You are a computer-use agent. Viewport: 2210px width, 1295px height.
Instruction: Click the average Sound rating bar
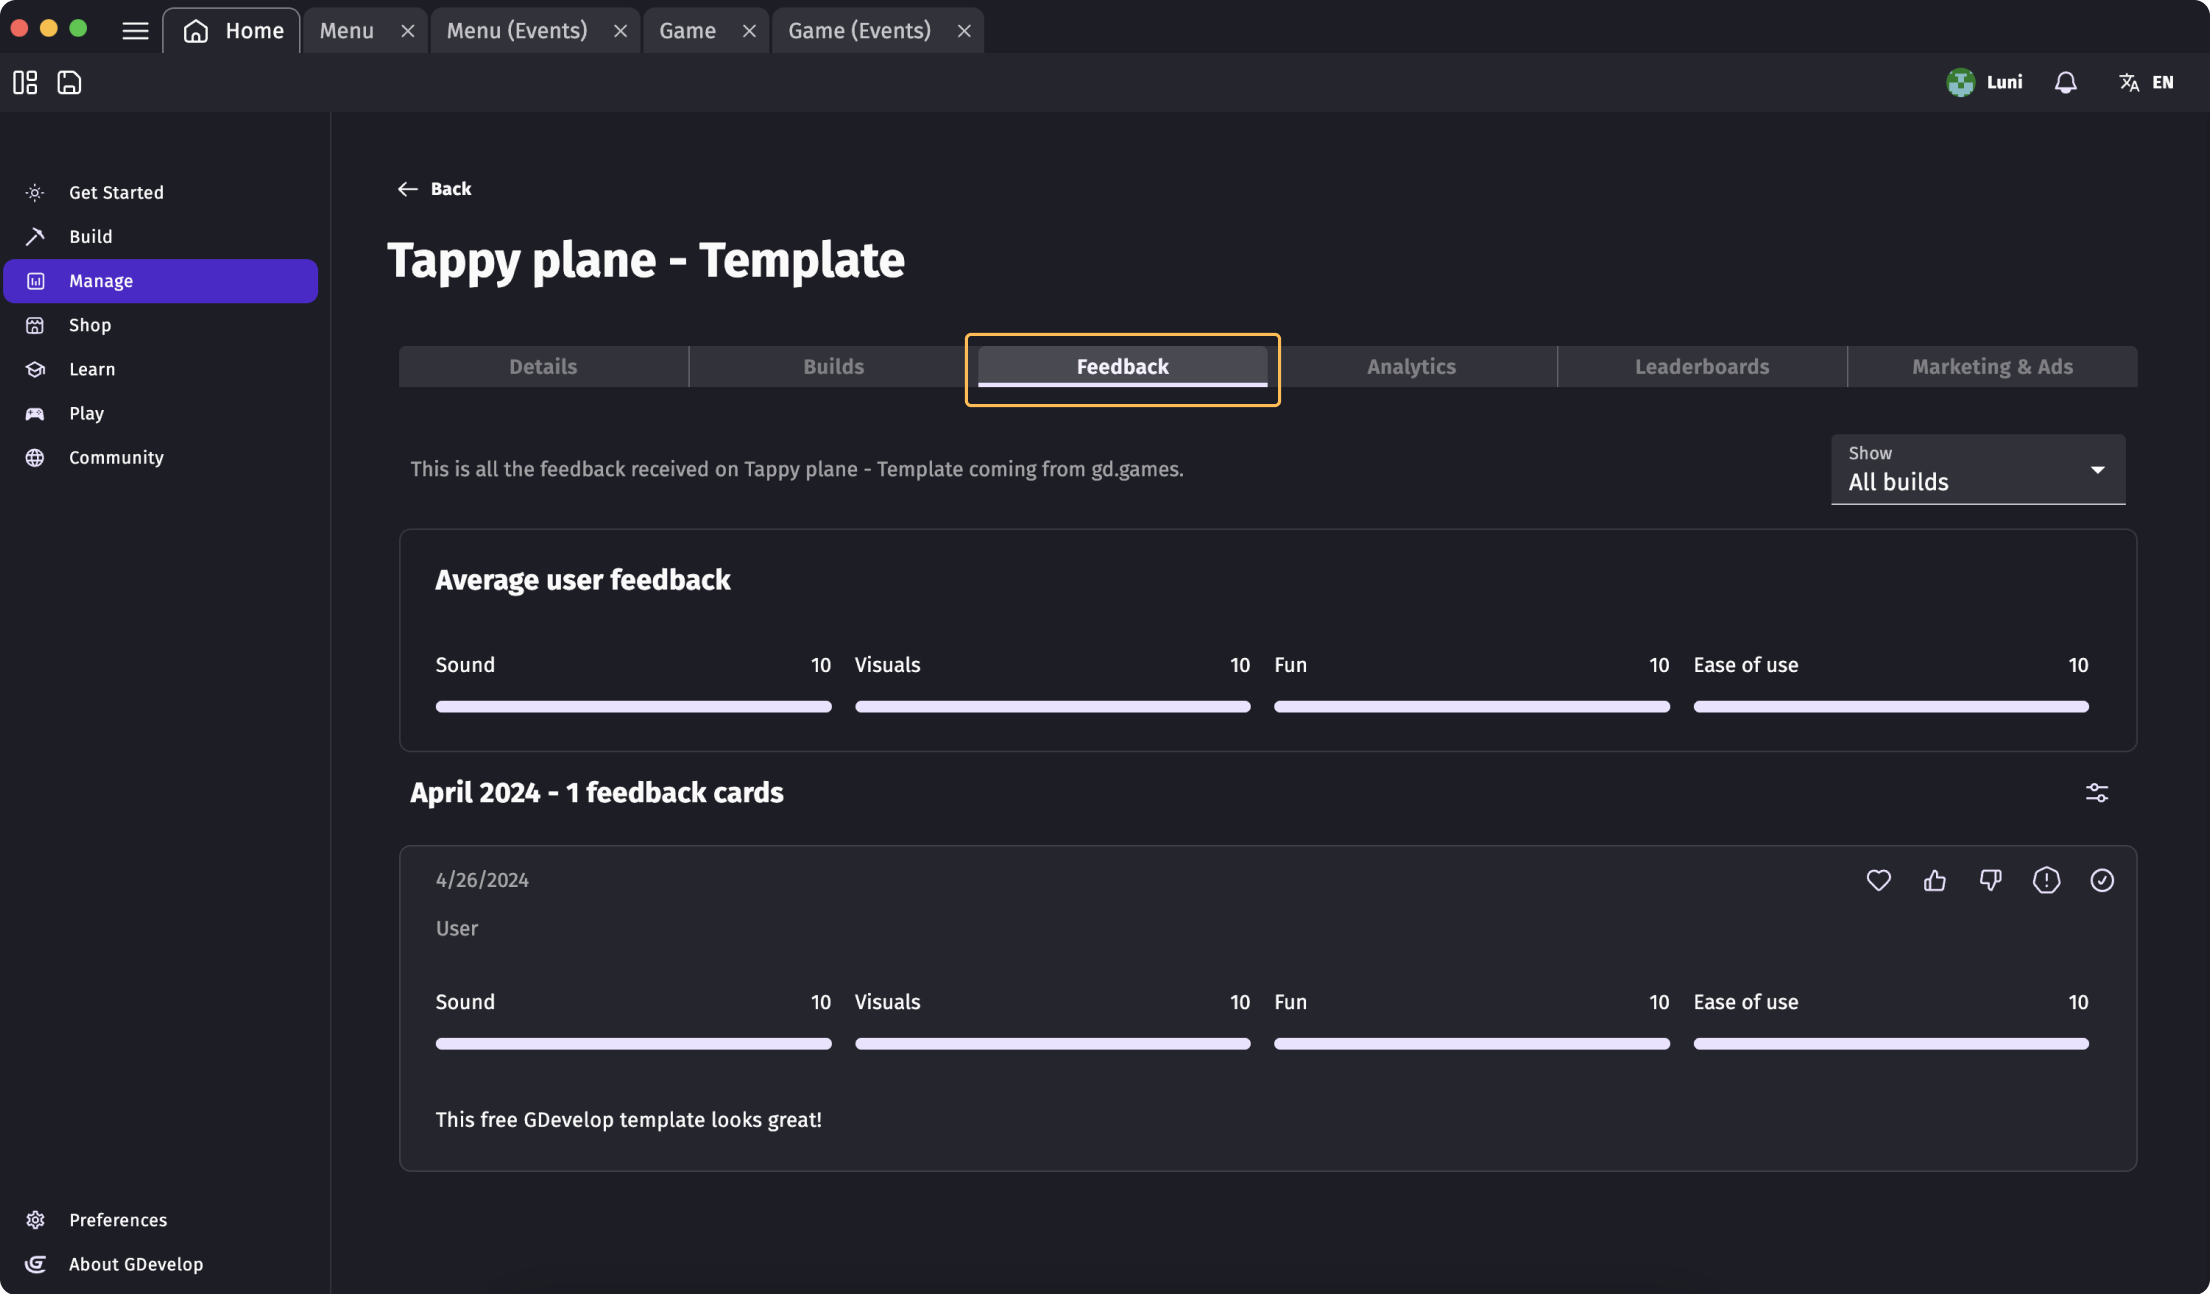[633, 706]
